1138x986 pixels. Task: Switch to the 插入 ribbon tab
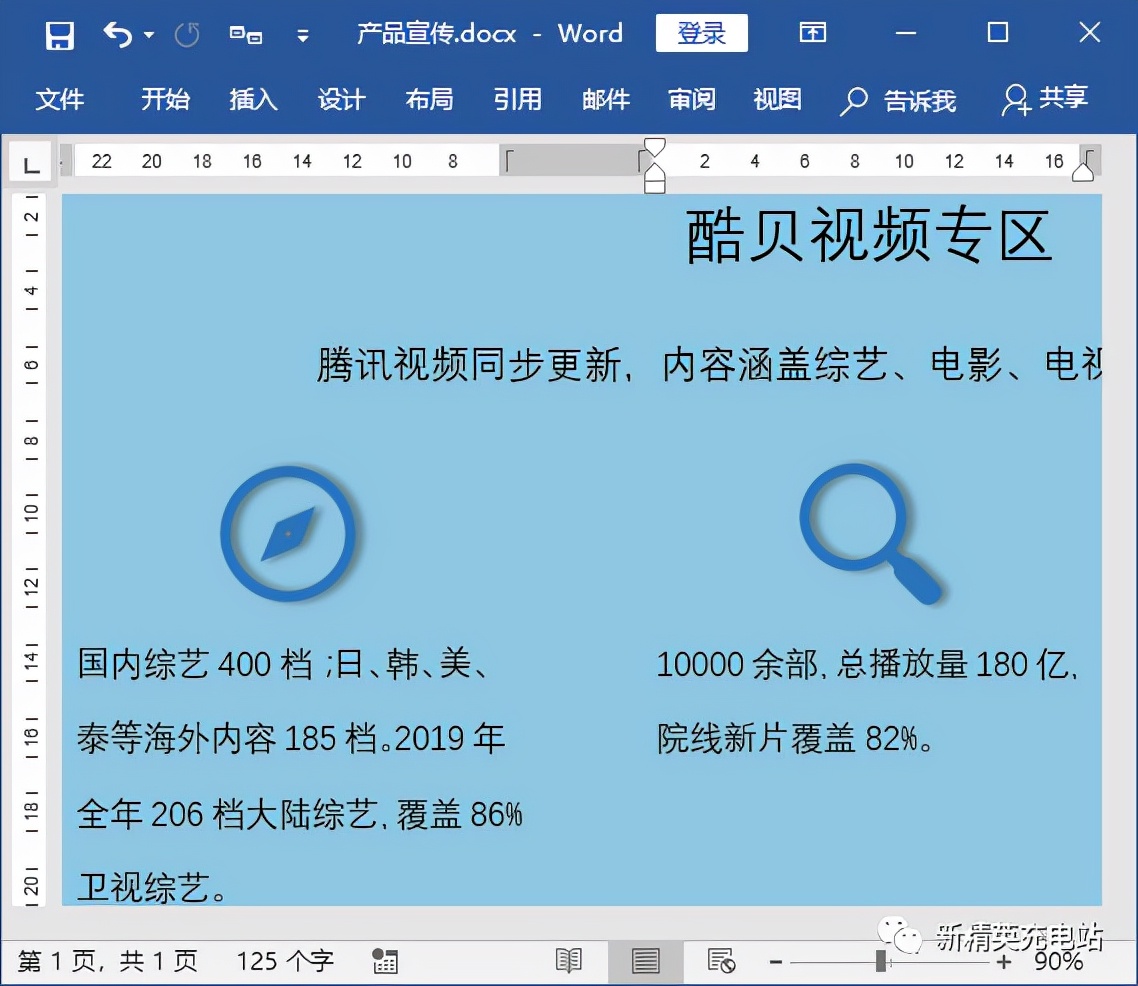[x=252, y=100]
